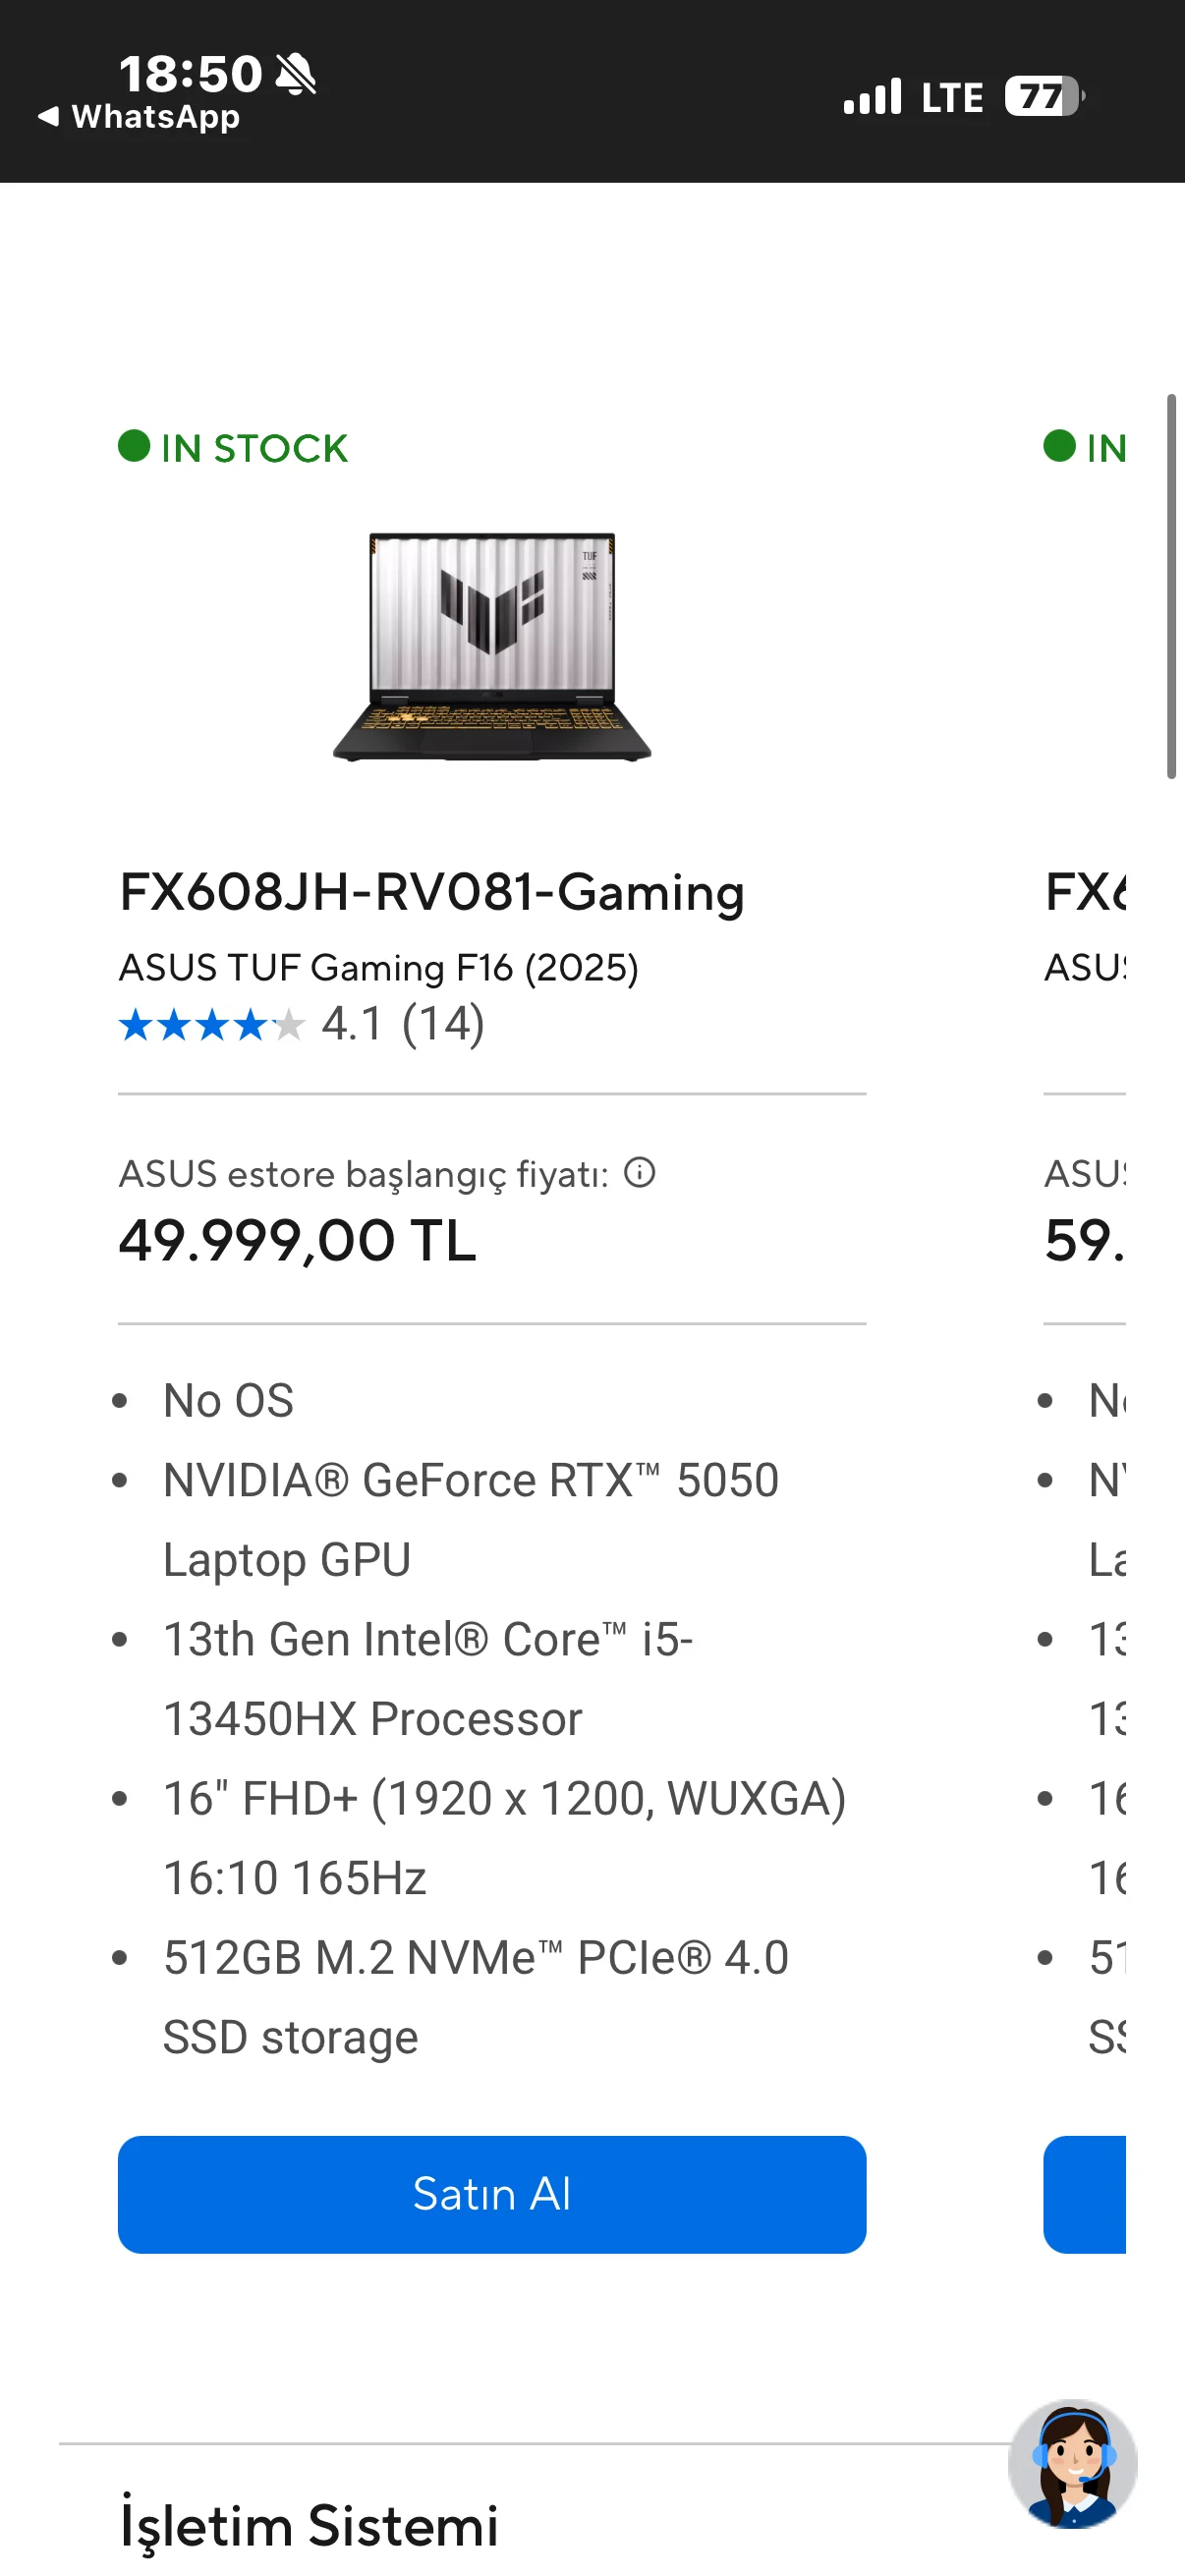This screenshot has width=1185, height=2576.
Task: Tap the second product's partially visible title
Action: 1086,891
